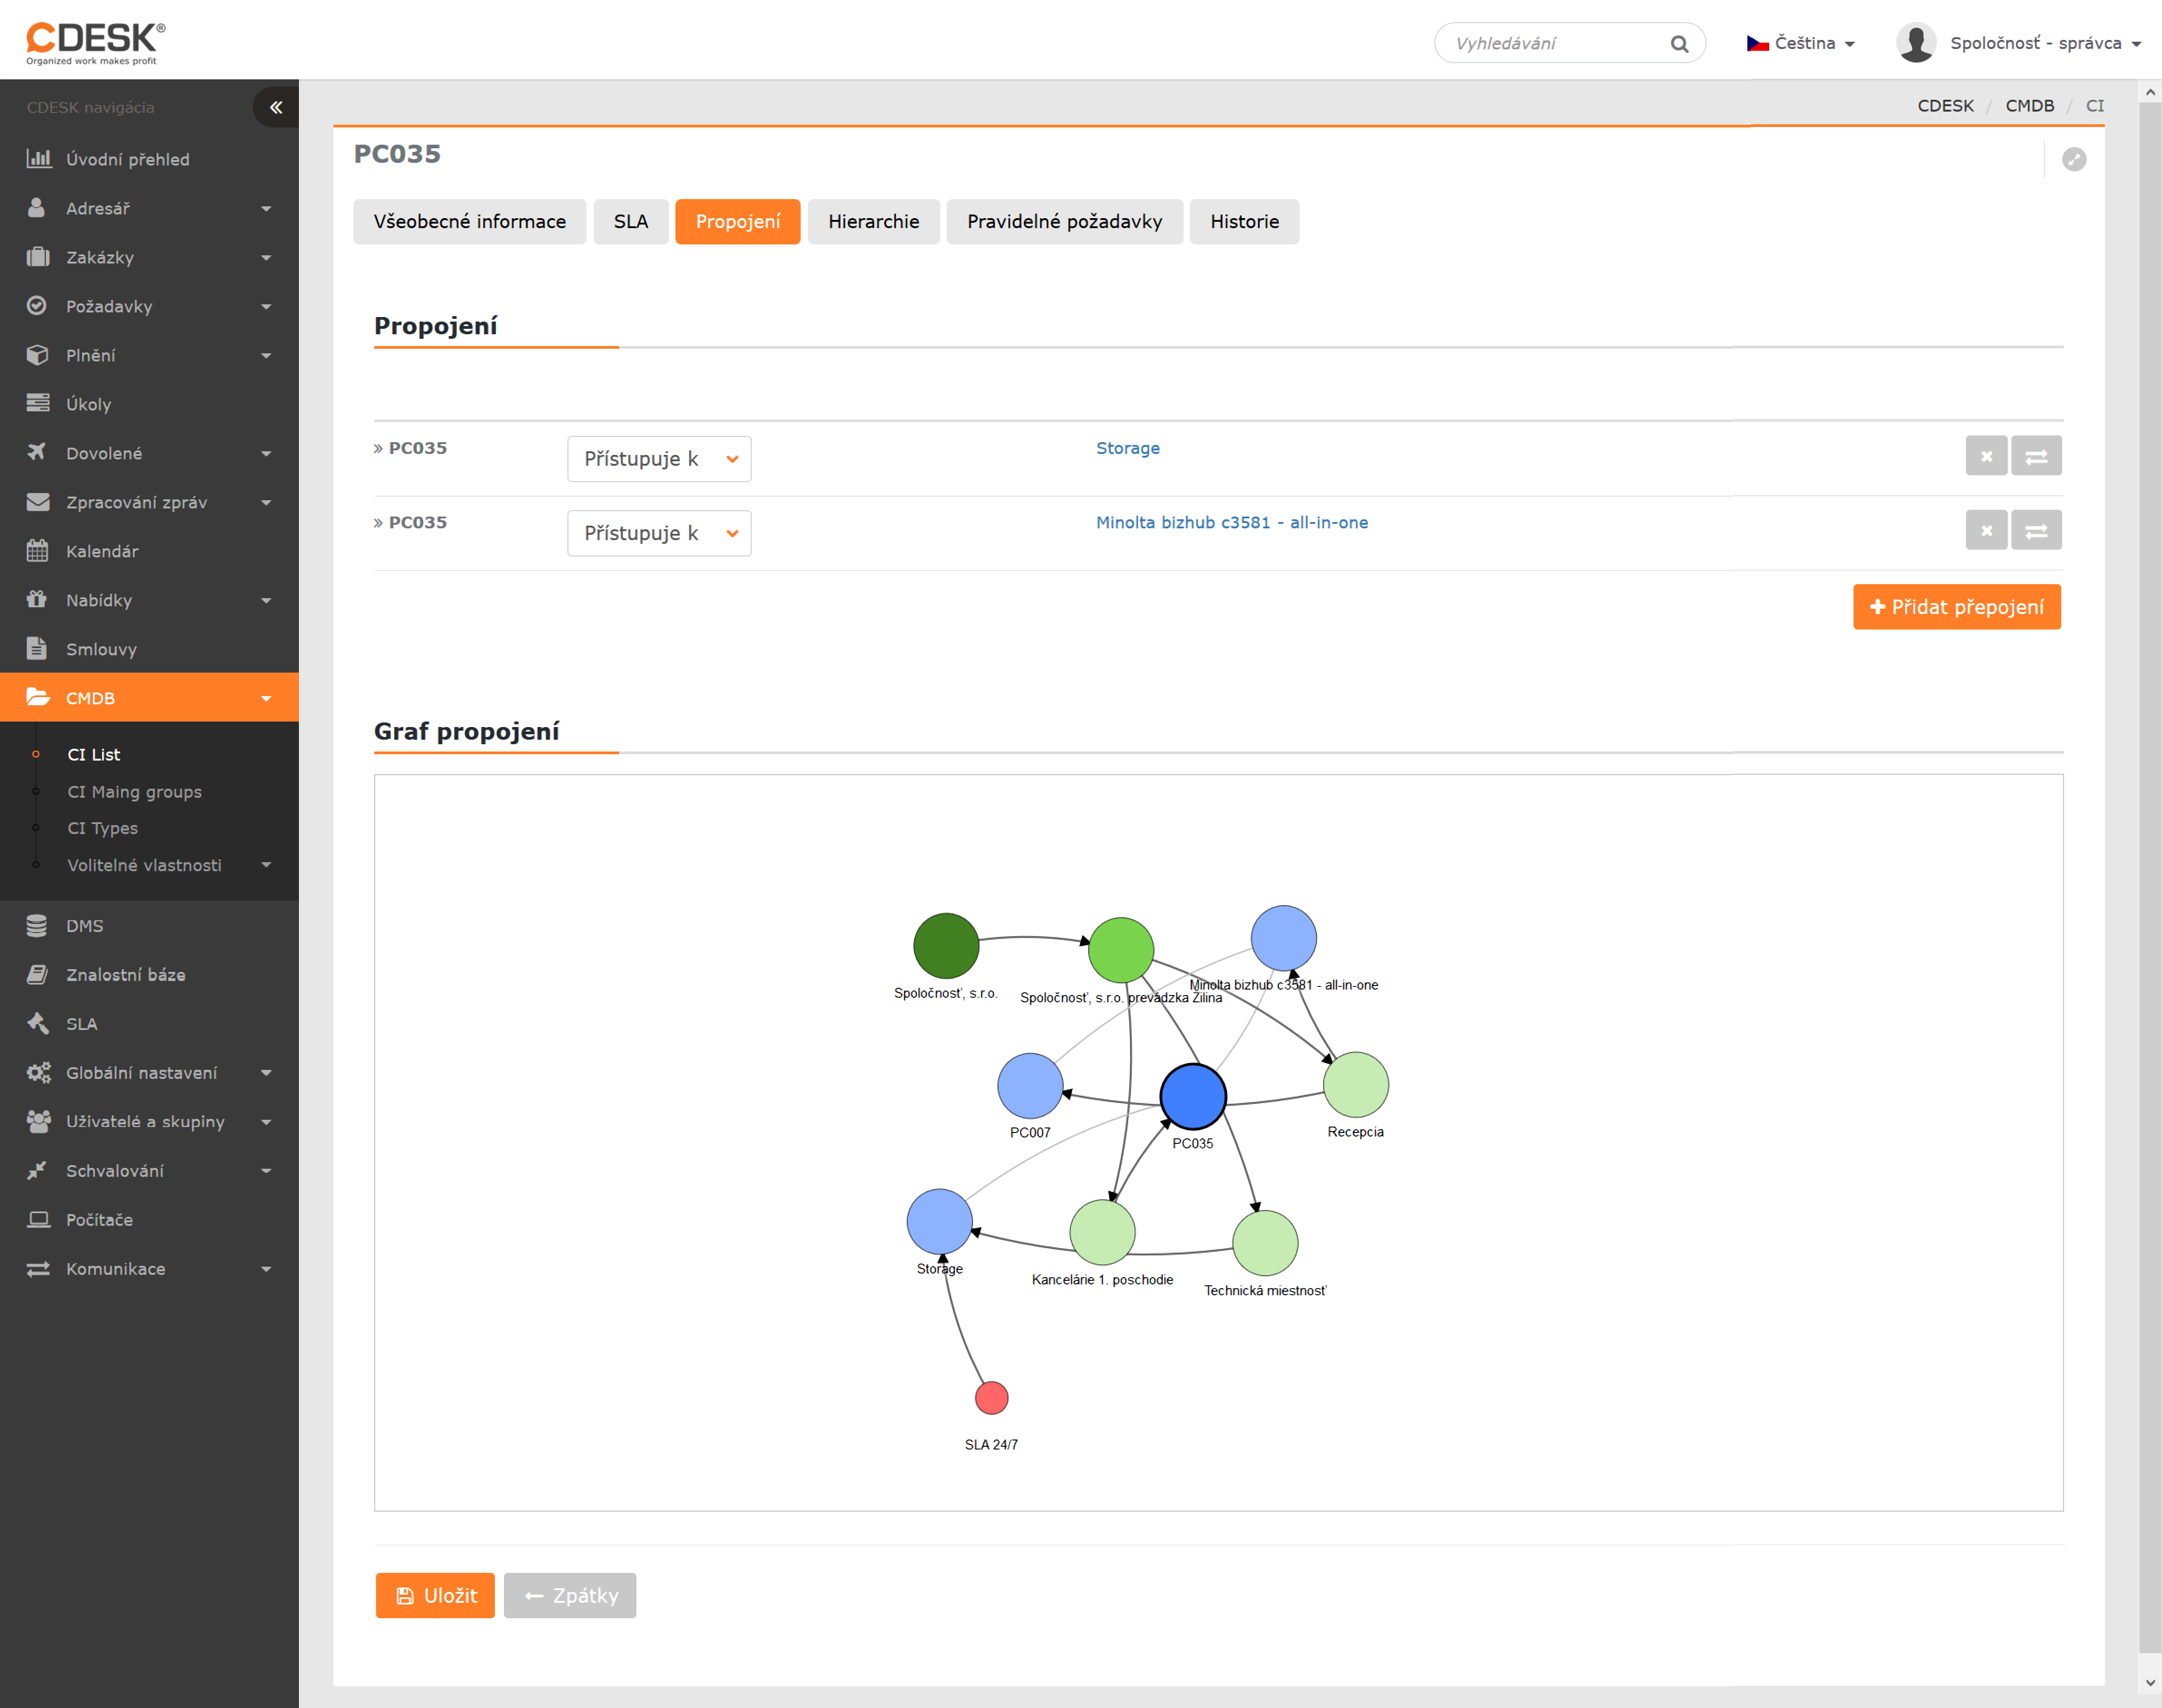Open Znalostní báze in sidebar
This screenshot has height=1708, width=2162.
coord(125,975)
